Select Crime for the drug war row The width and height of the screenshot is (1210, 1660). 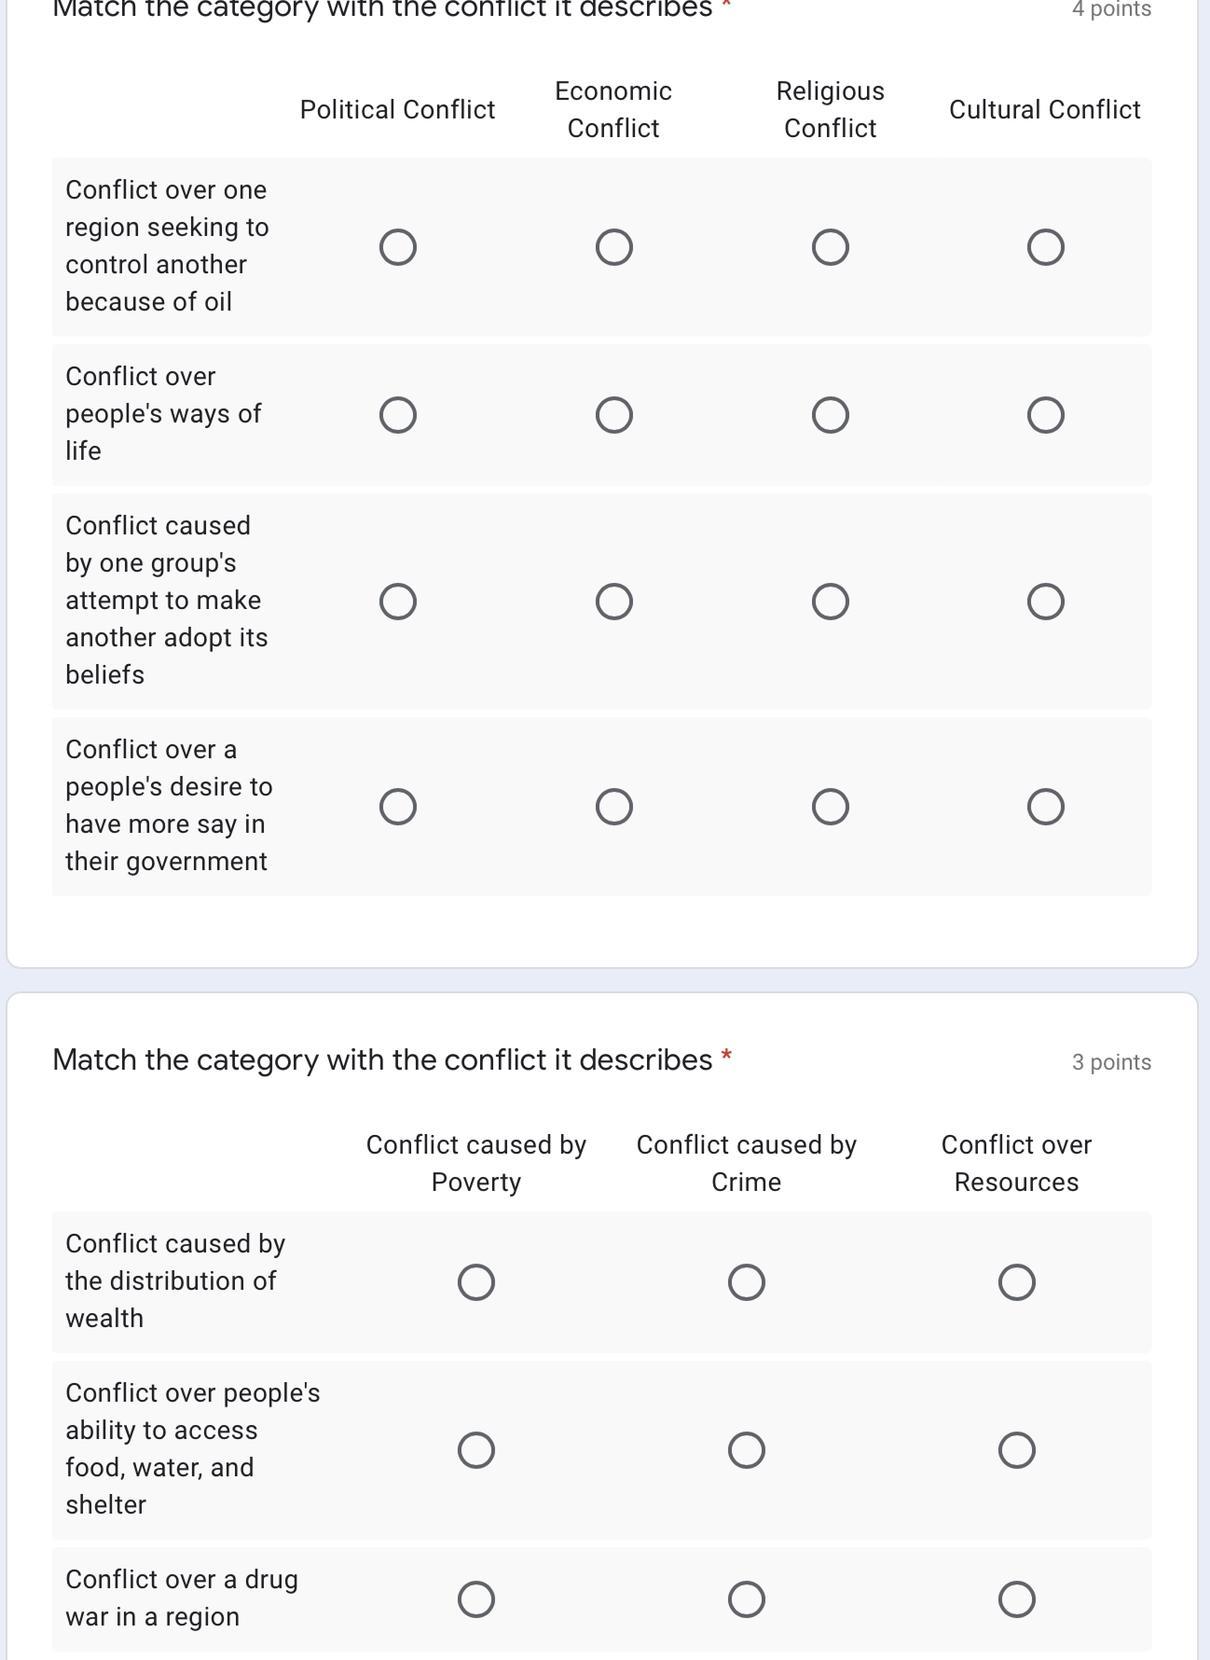pos(746,1599)
